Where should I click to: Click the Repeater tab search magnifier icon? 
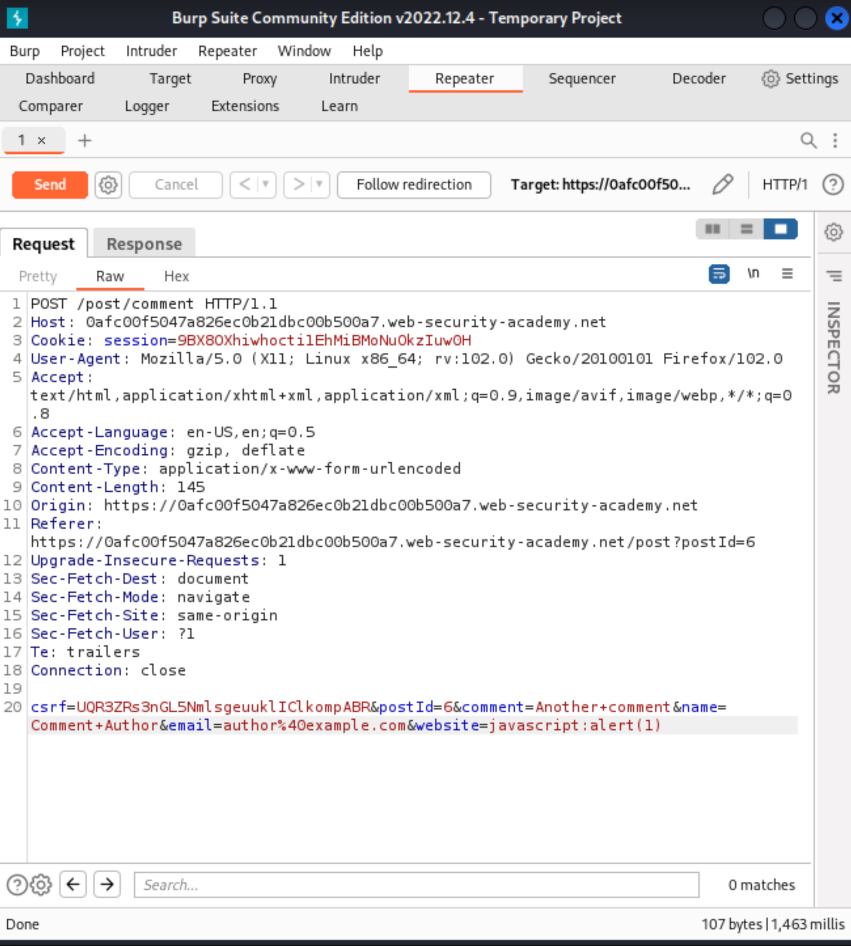coord(808,141)
